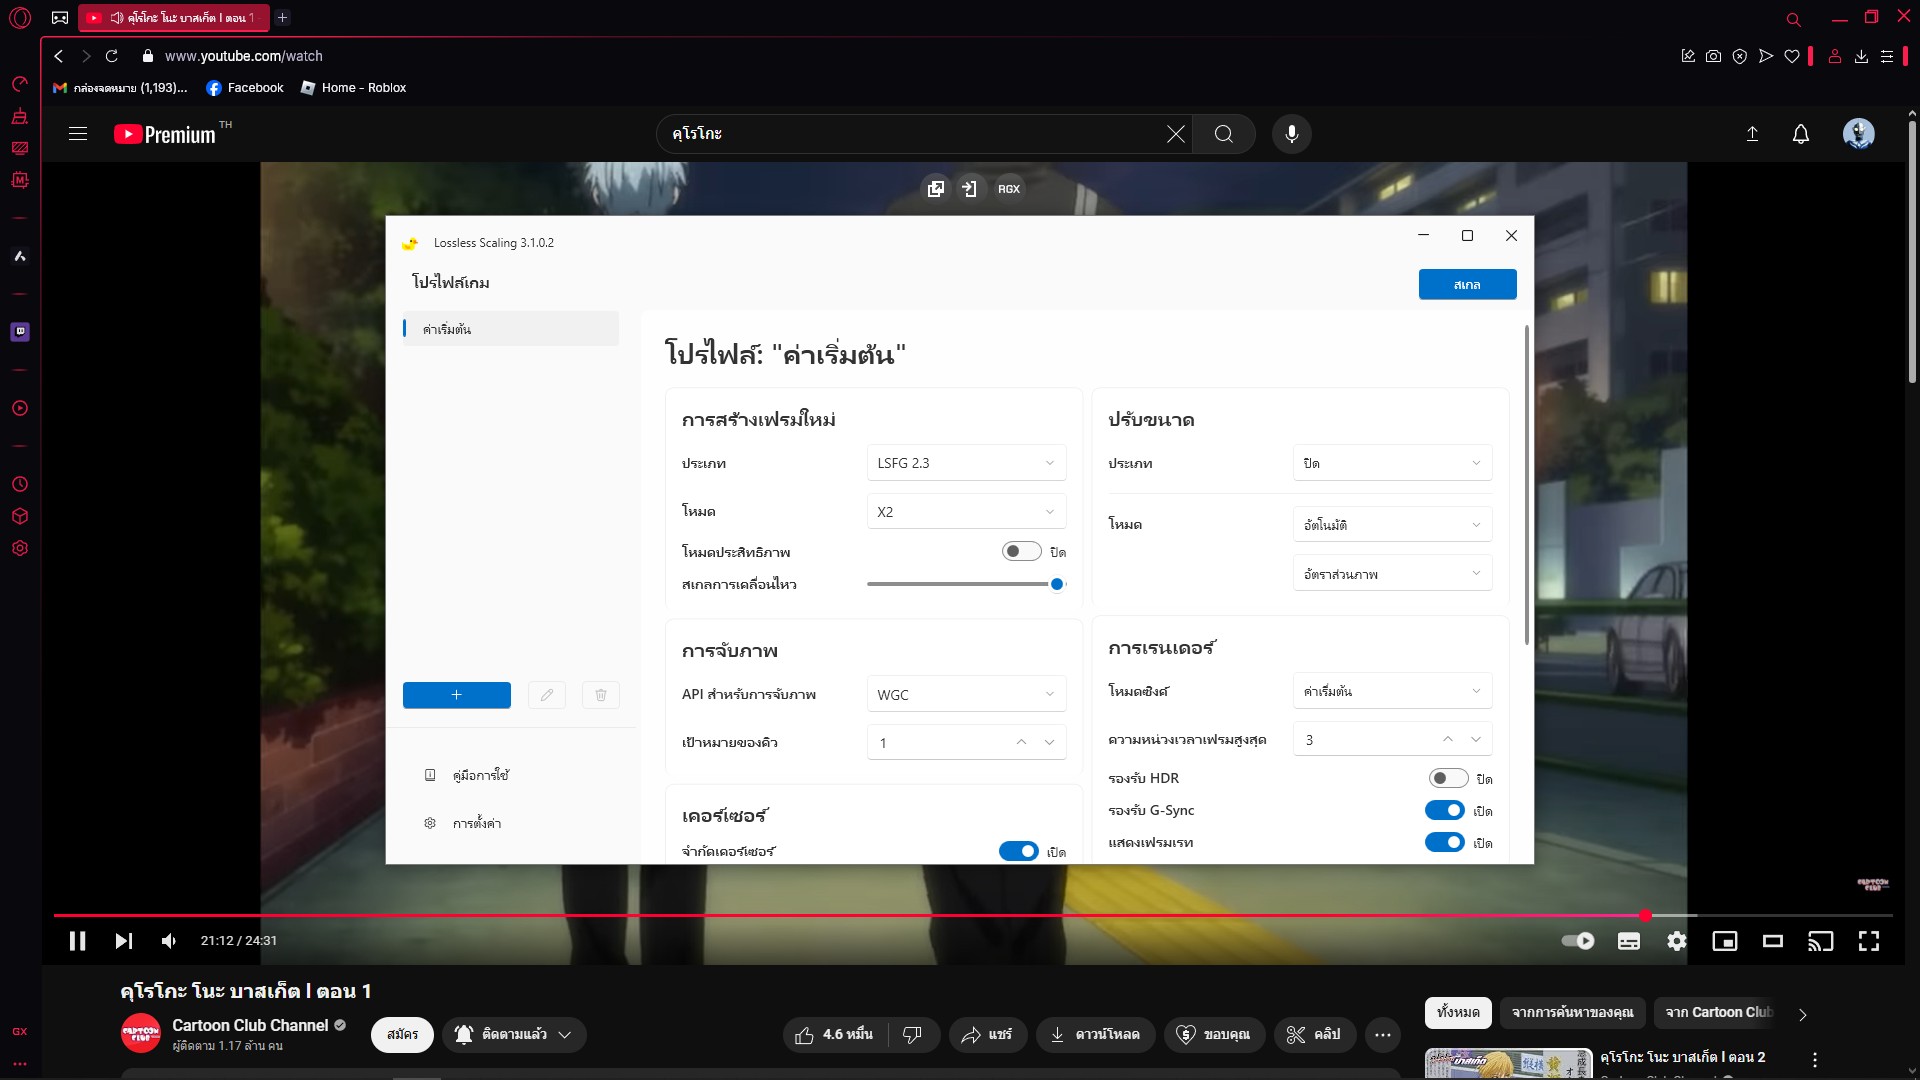
Task: Increase the queue target value
Action: (1021, 742)
